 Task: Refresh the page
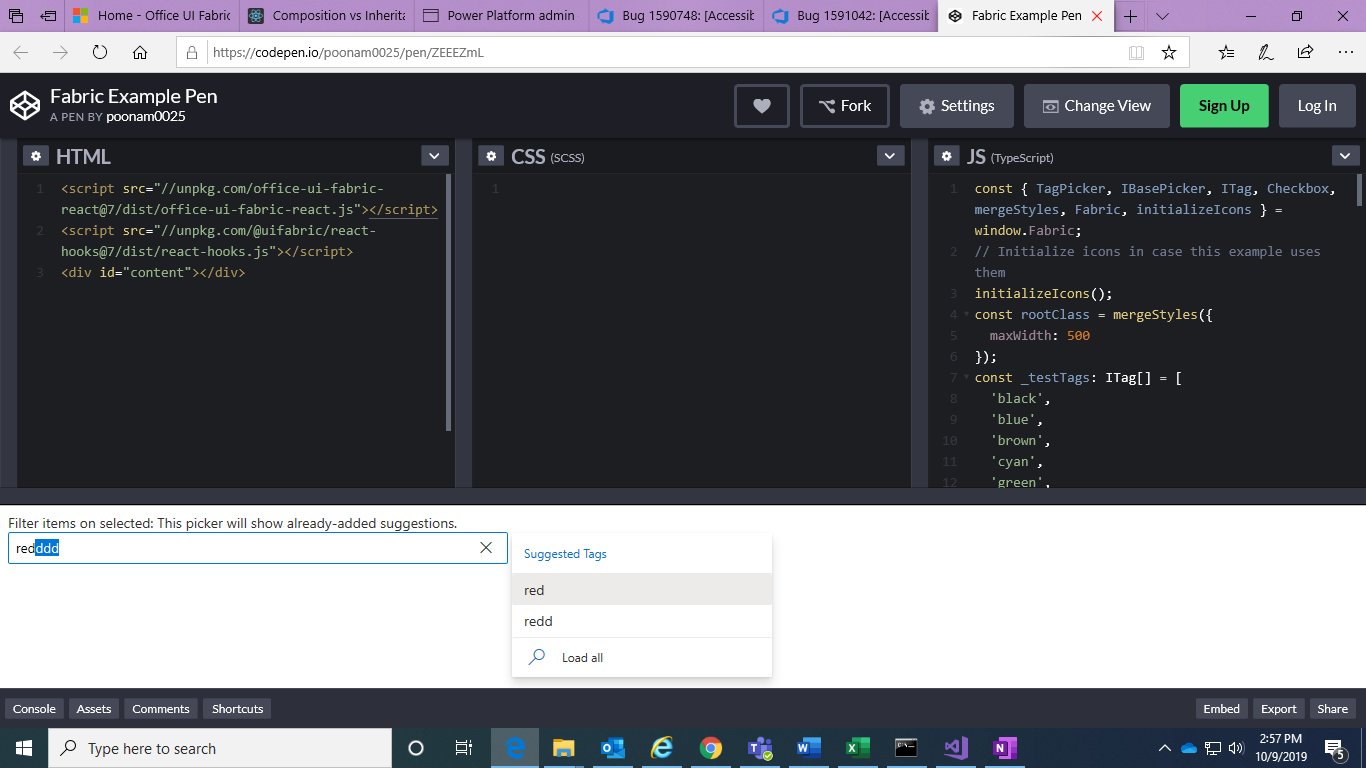(x=100, y=52)
